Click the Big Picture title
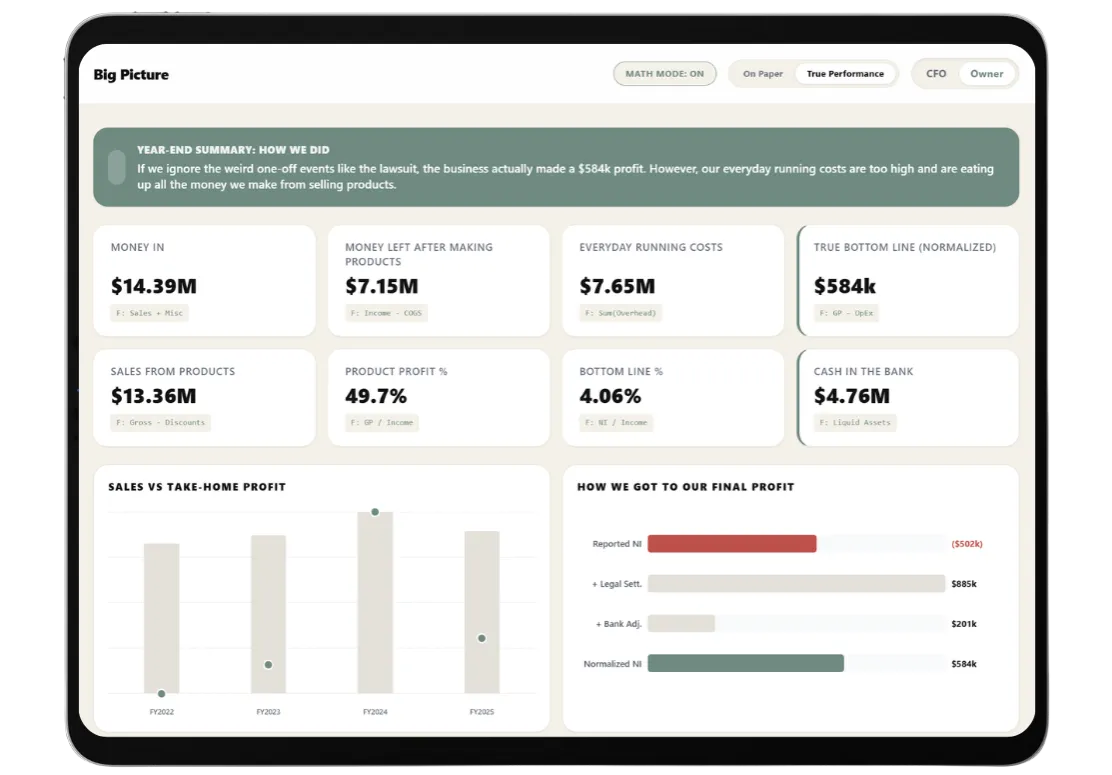 click(x=131, y=74)
